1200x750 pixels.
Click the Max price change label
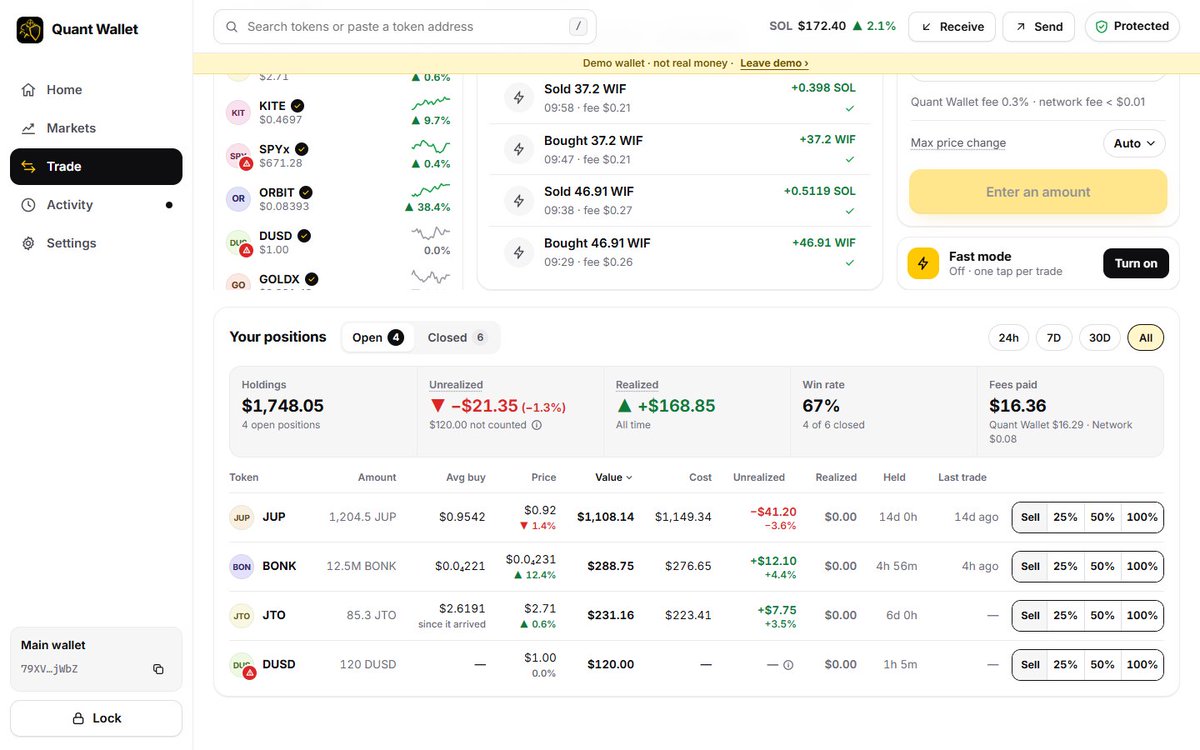(958, 143)
